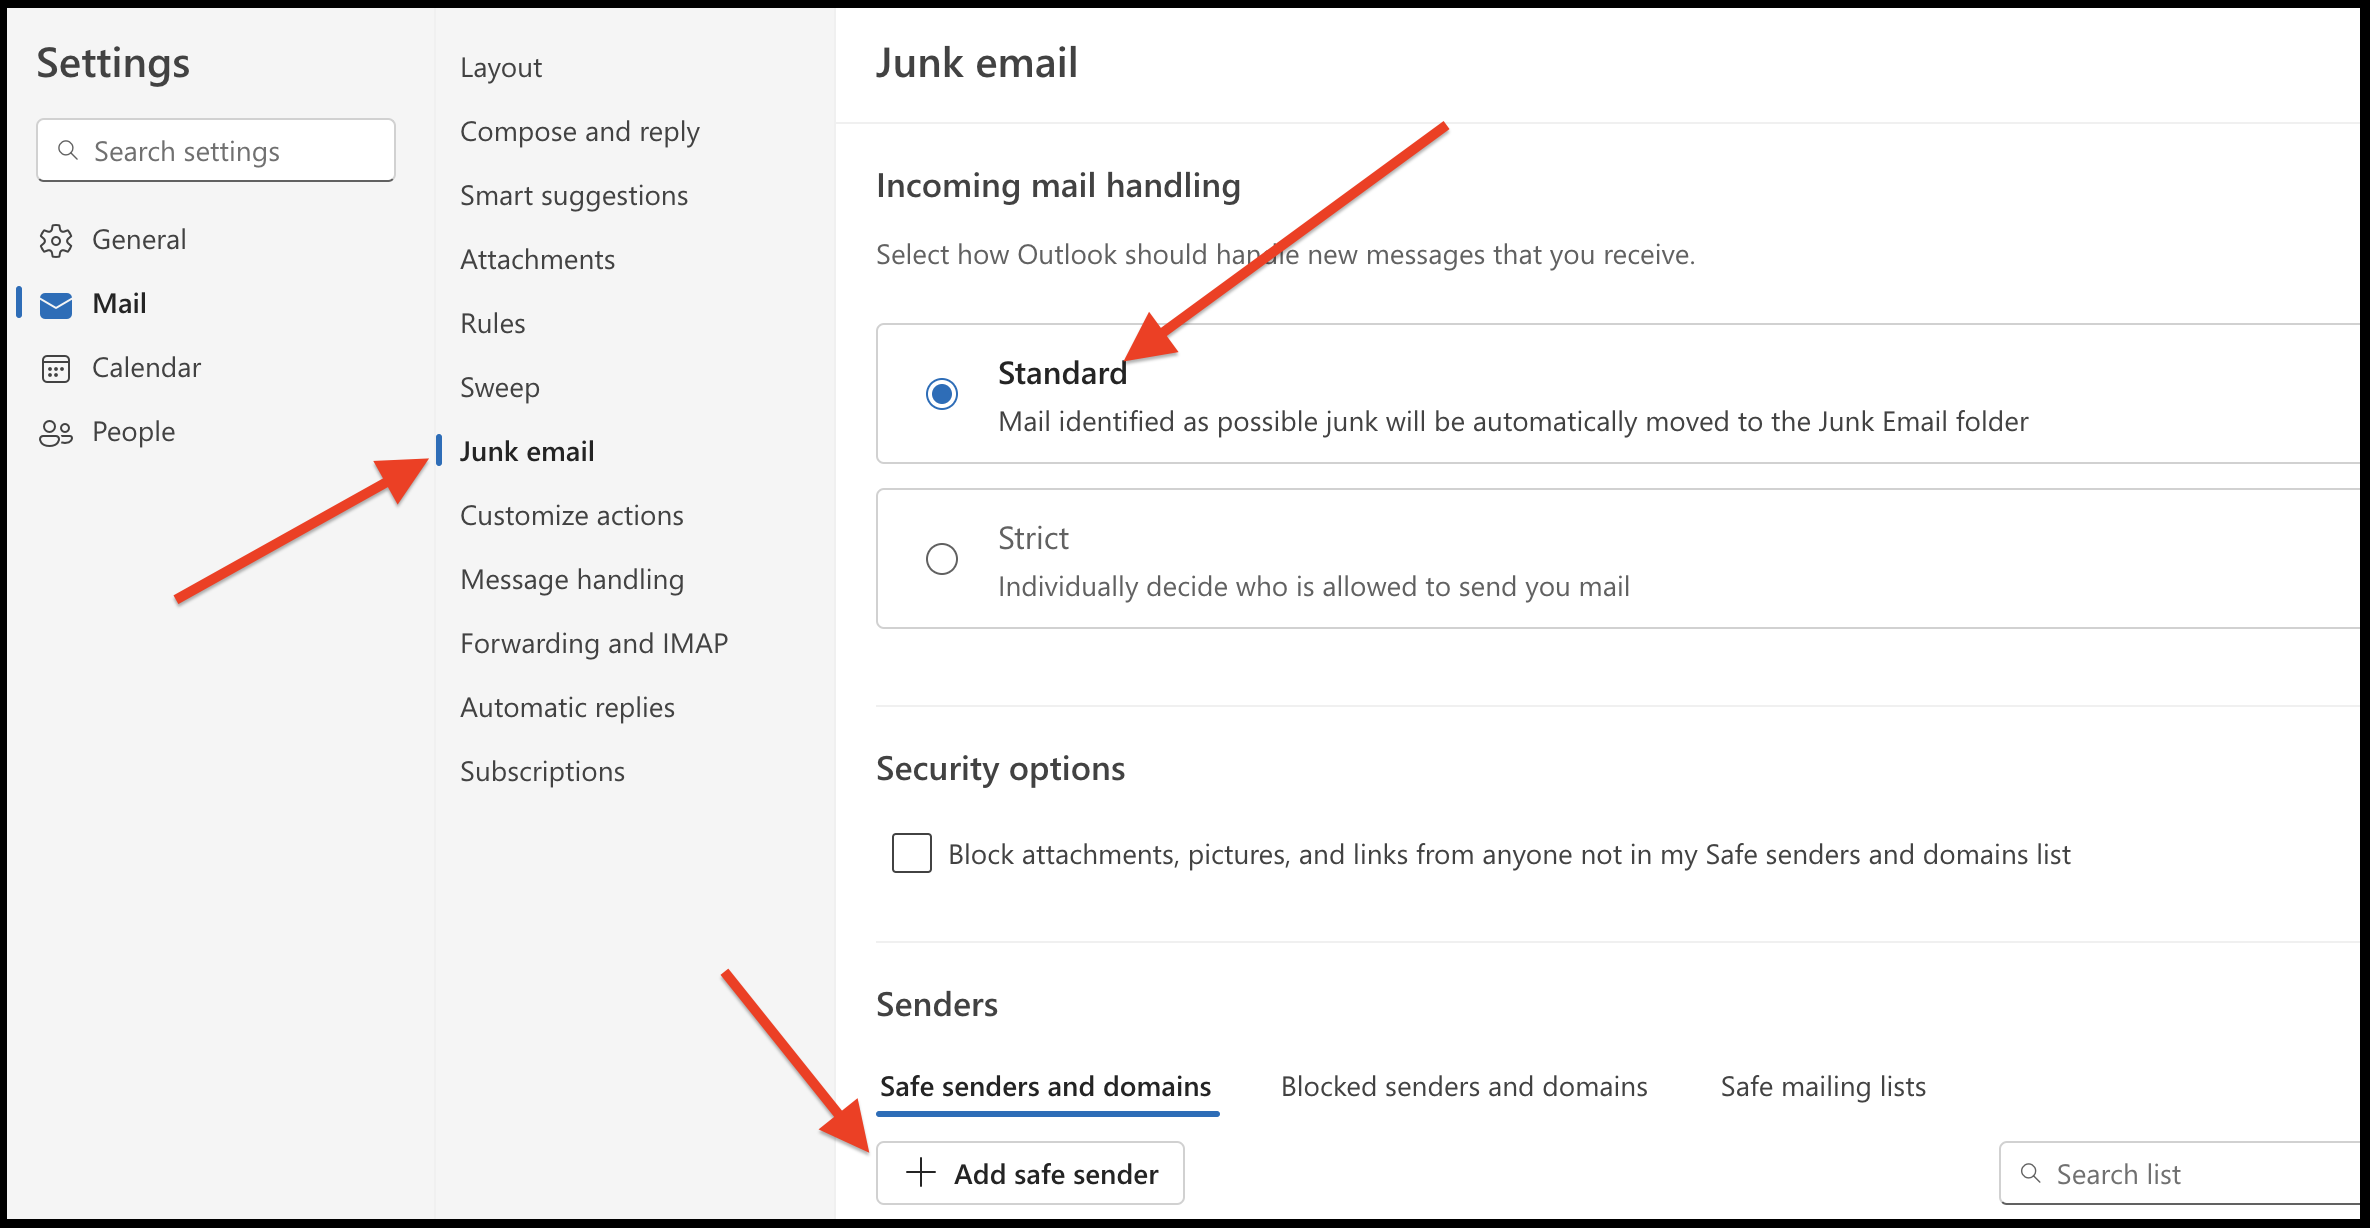
Task: Focus the Search settings text box
Action: (x=216, y=150)
